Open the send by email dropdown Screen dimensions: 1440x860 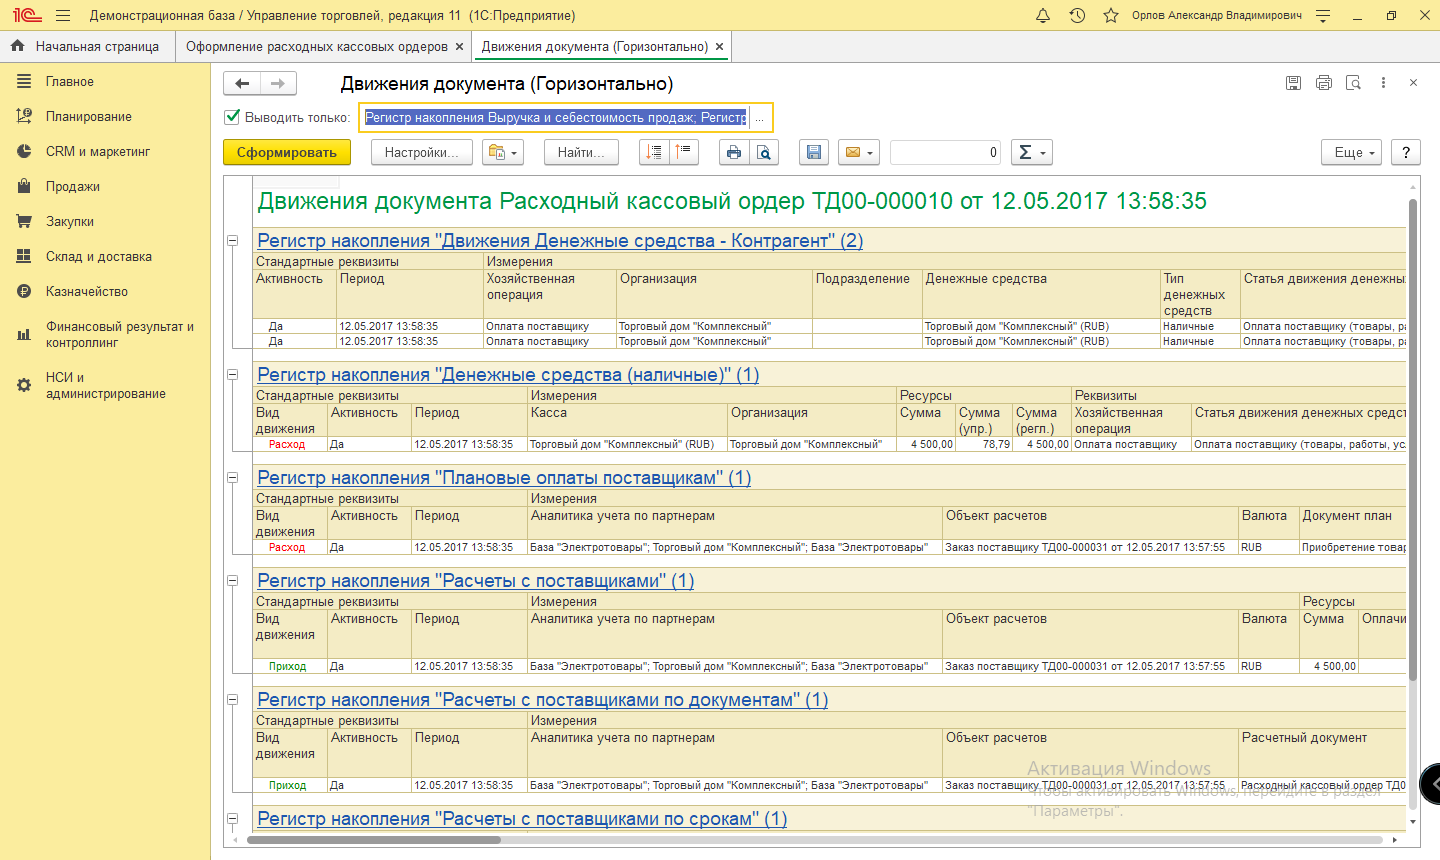click(x=859, y=152)
